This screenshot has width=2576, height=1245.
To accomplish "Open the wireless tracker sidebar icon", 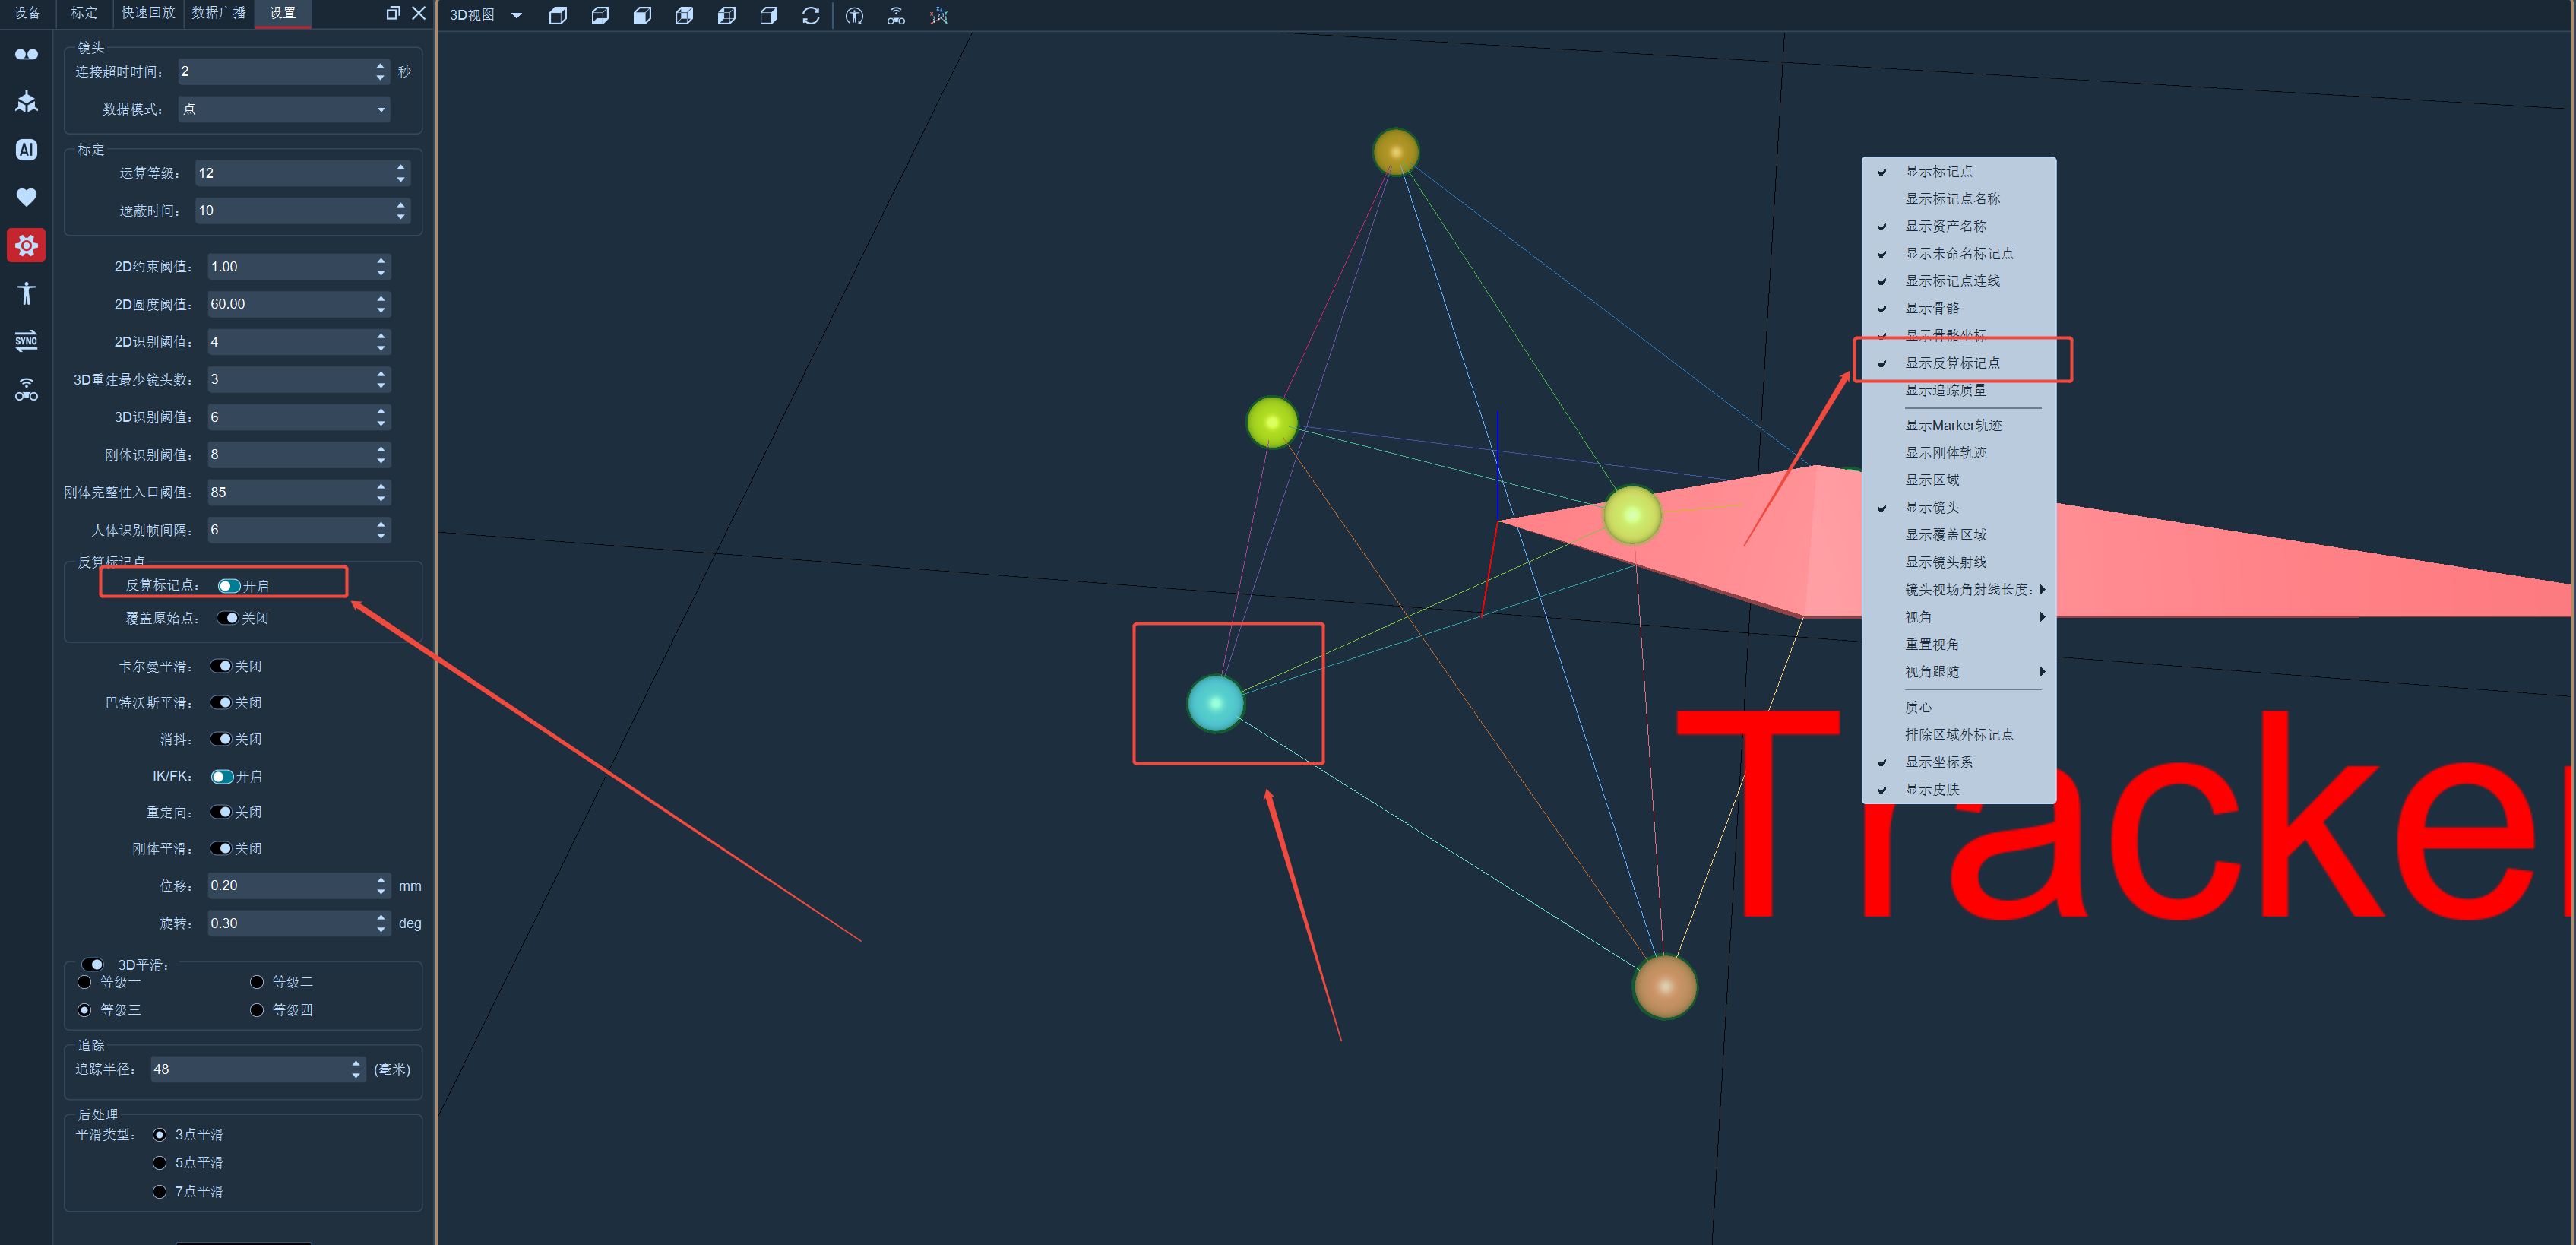I will coord(26,389).
